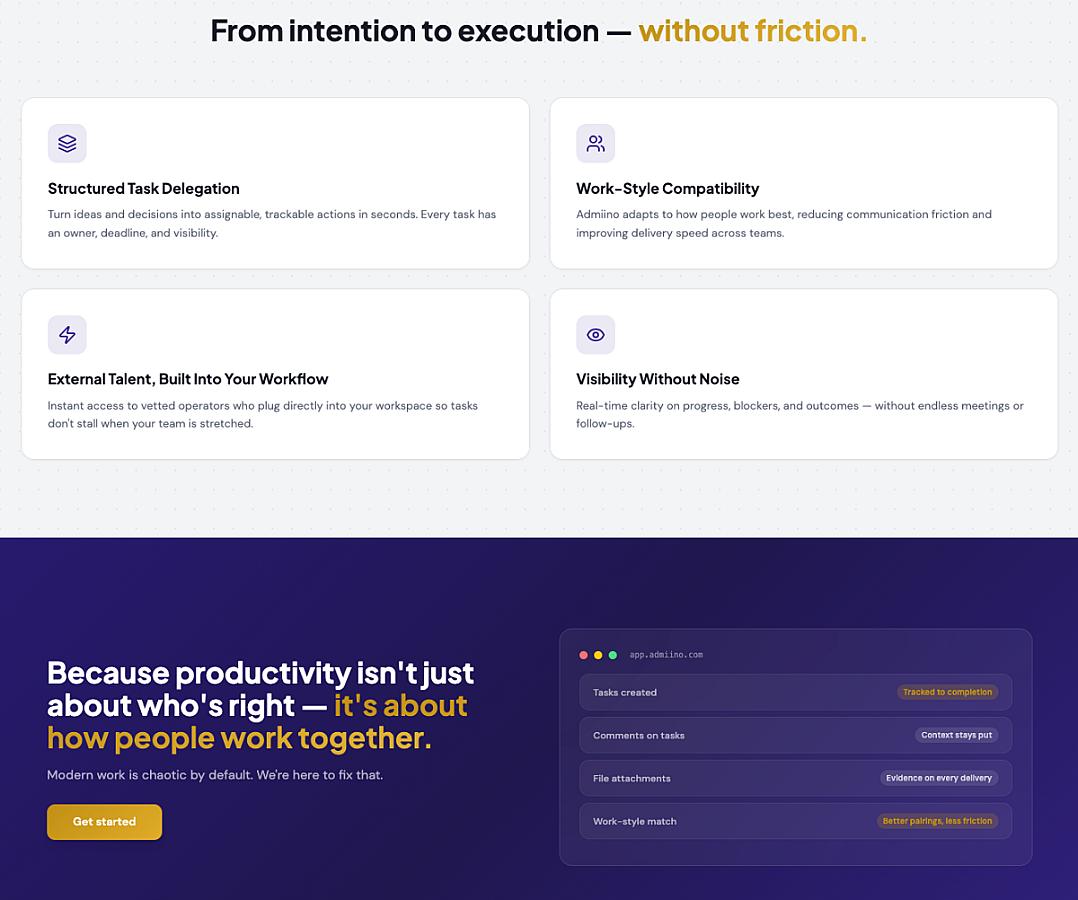The height and width of the screenshot is (900, 1078).
Task: Open the Comments on tasks row
Action: [x=795, y=735]
